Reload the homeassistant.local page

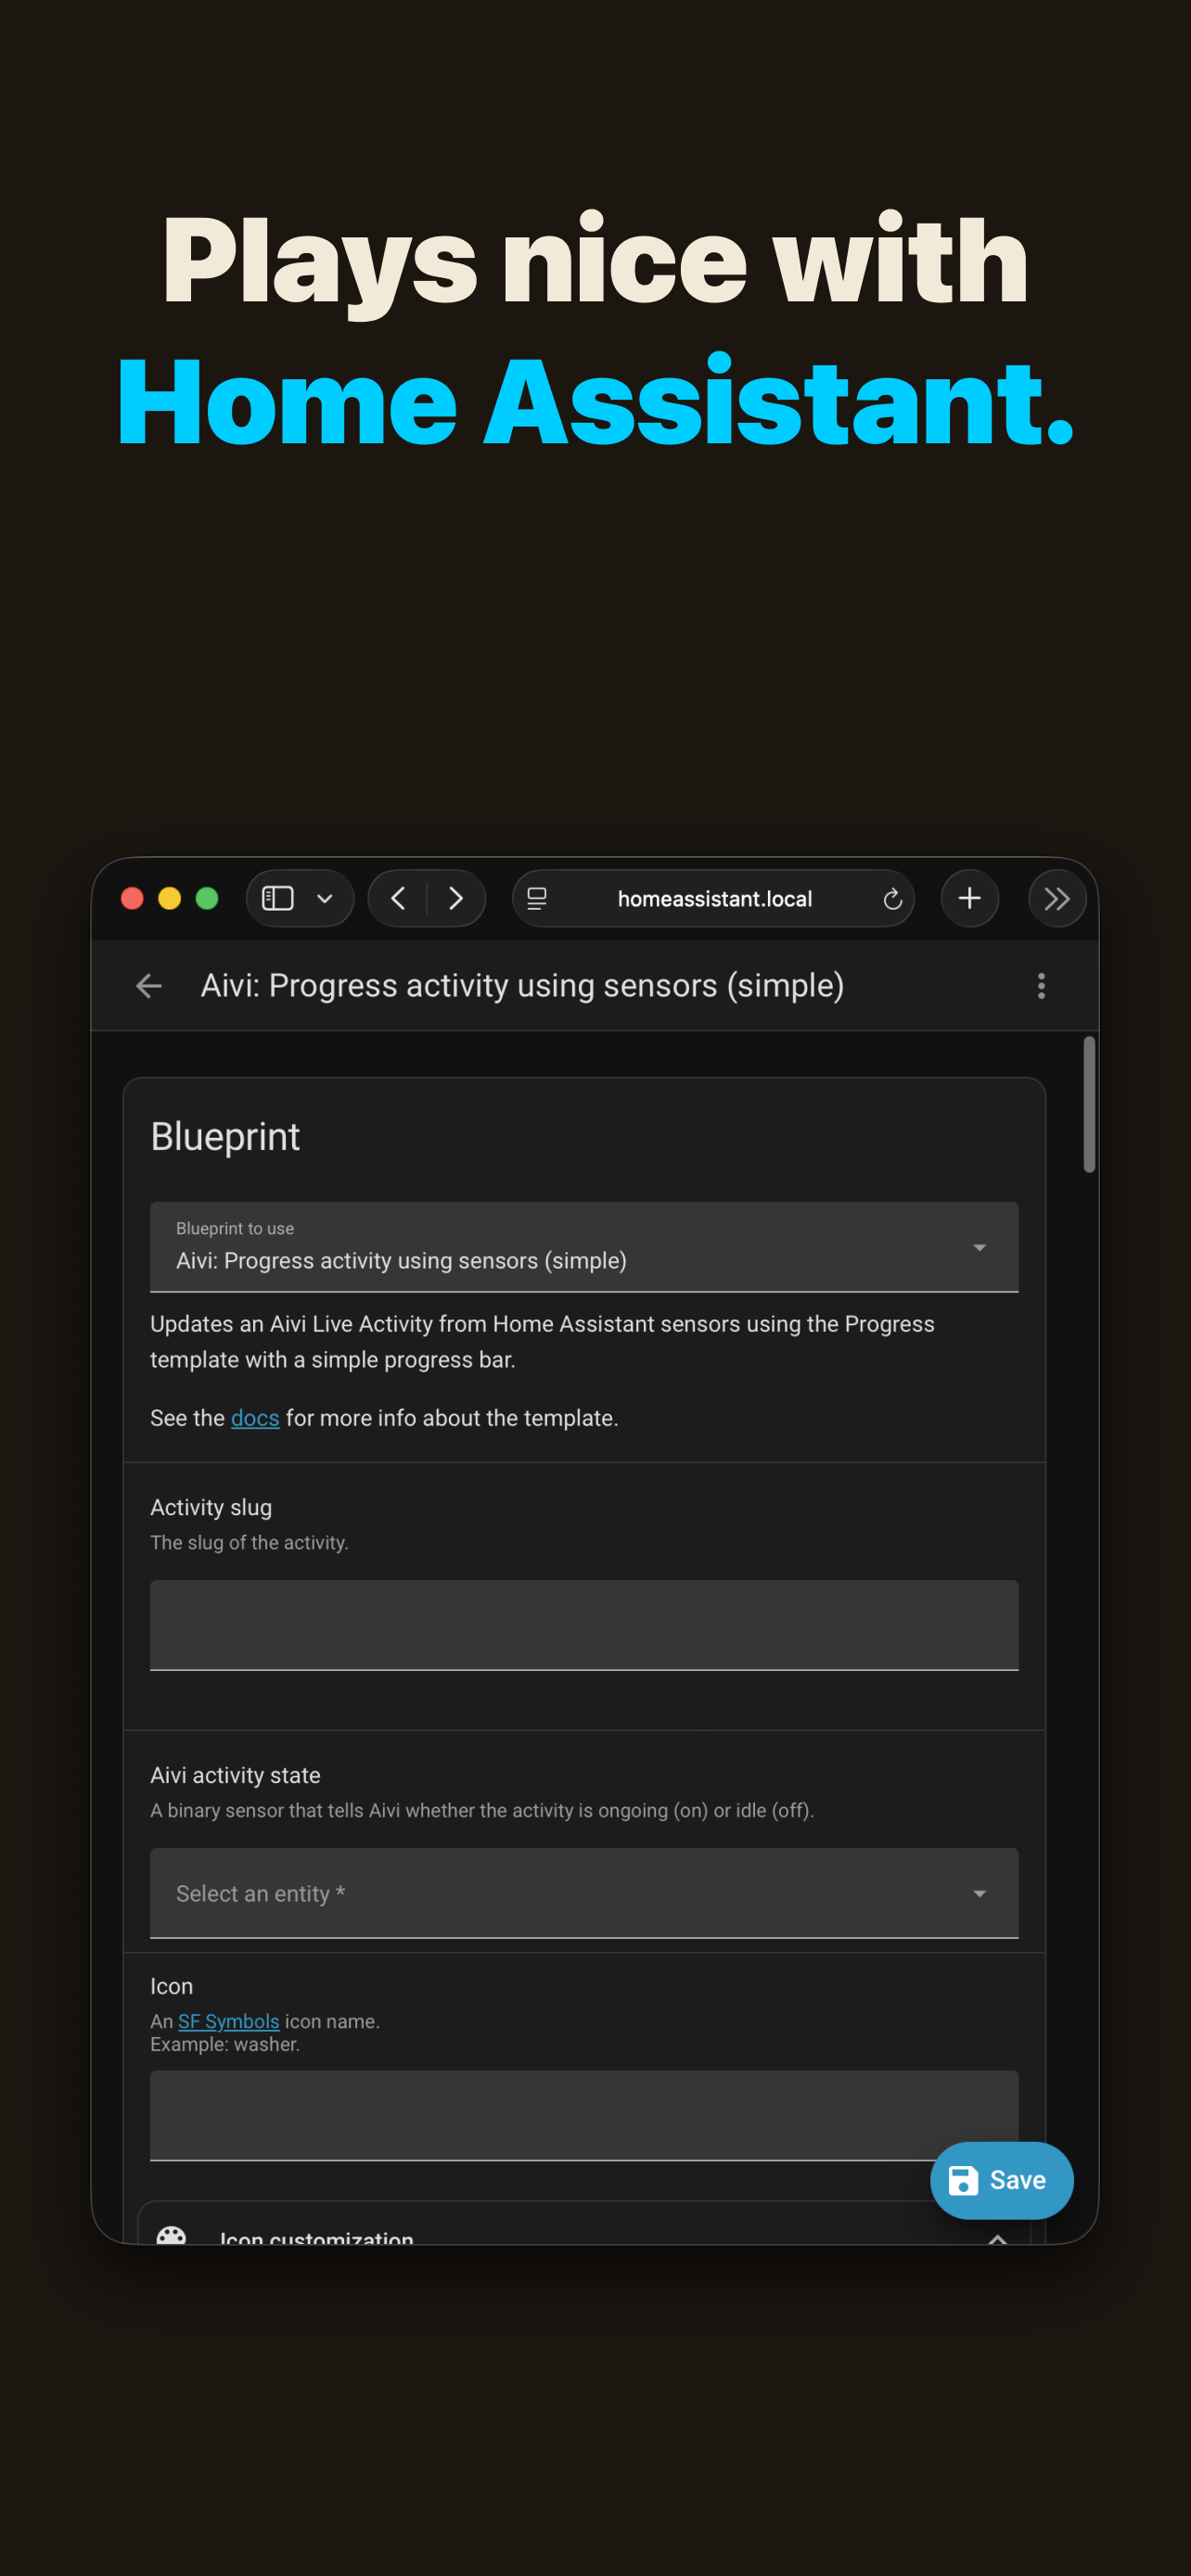[x=893, y=899]
